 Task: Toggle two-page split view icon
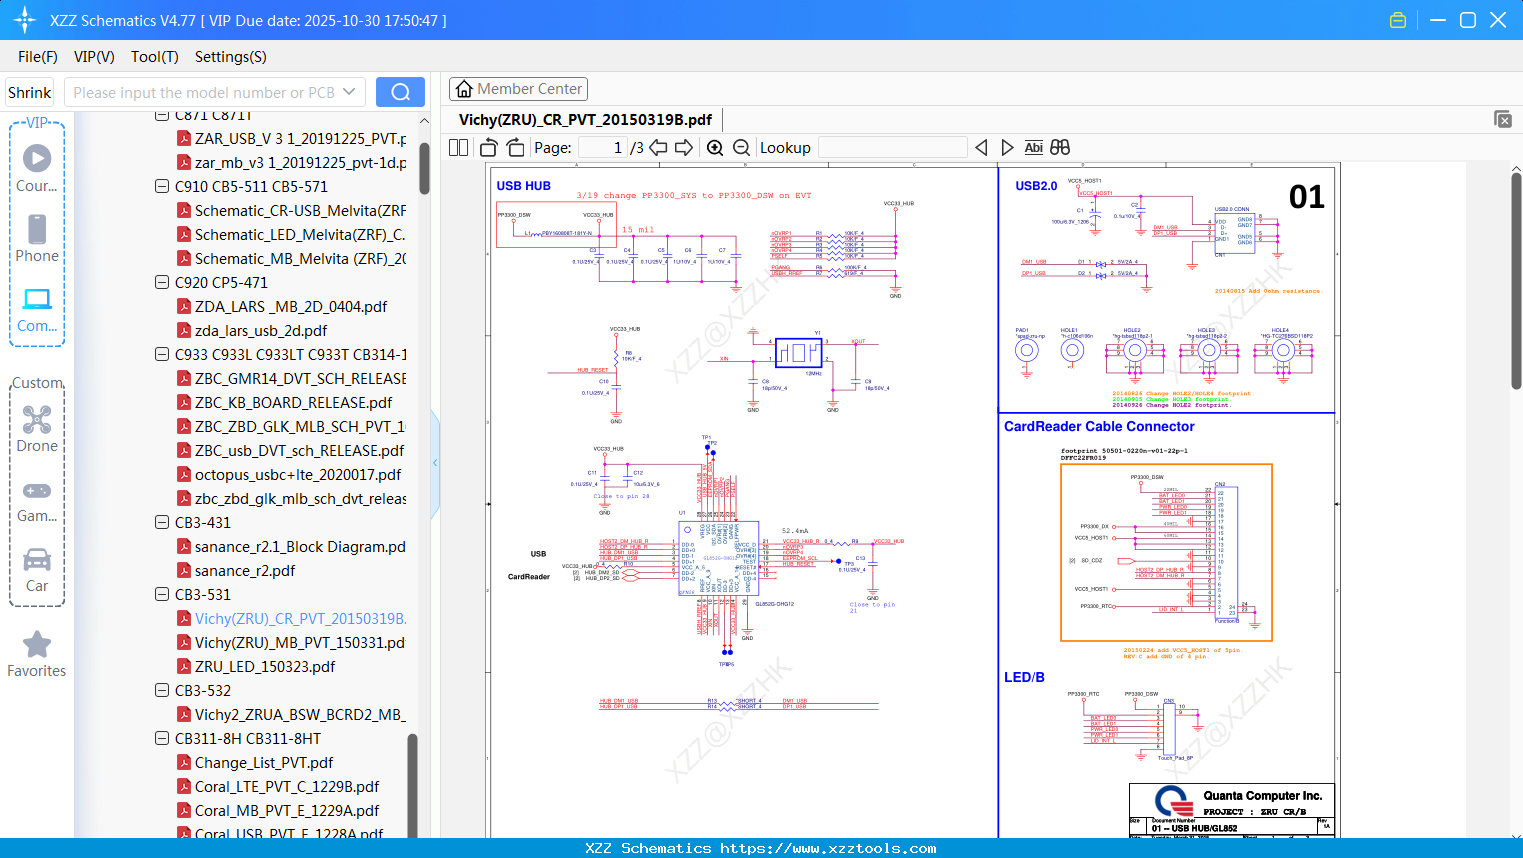(458, 148)
